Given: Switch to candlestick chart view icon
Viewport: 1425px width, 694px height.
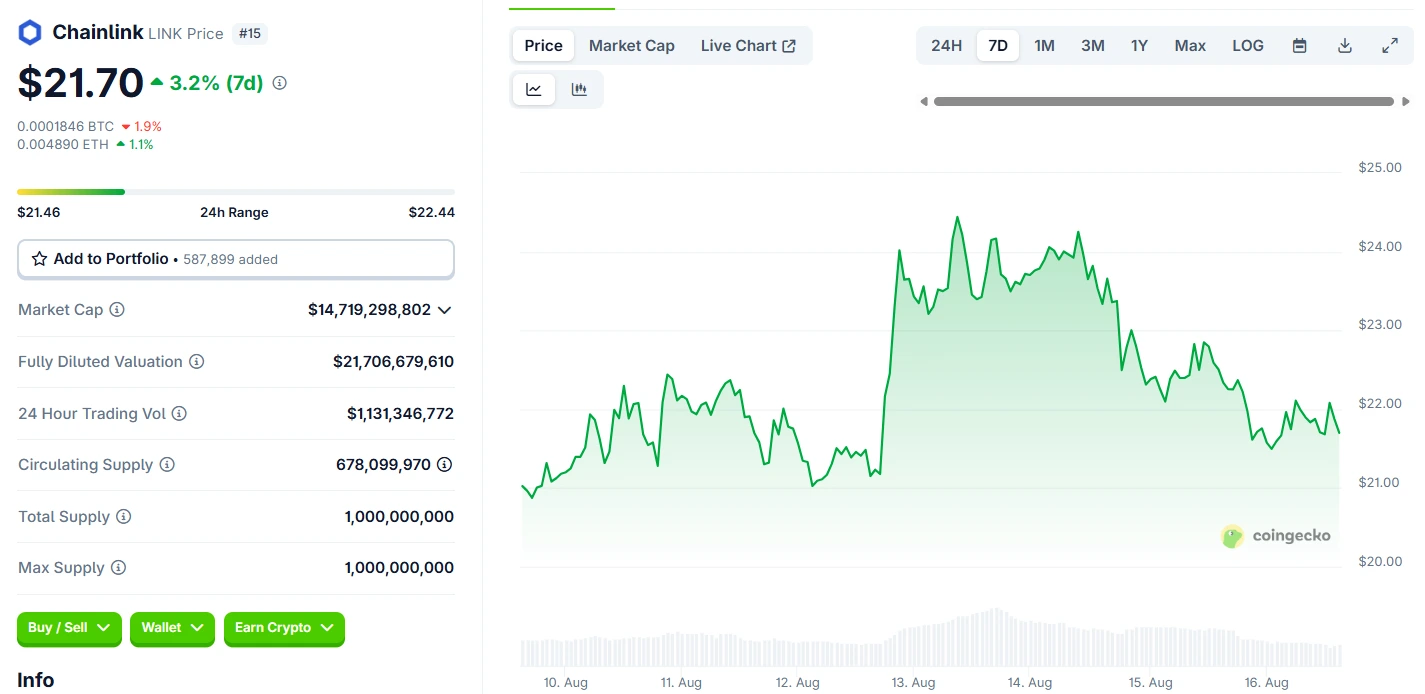Looking at the screenshot, I should tap(579, 89).
